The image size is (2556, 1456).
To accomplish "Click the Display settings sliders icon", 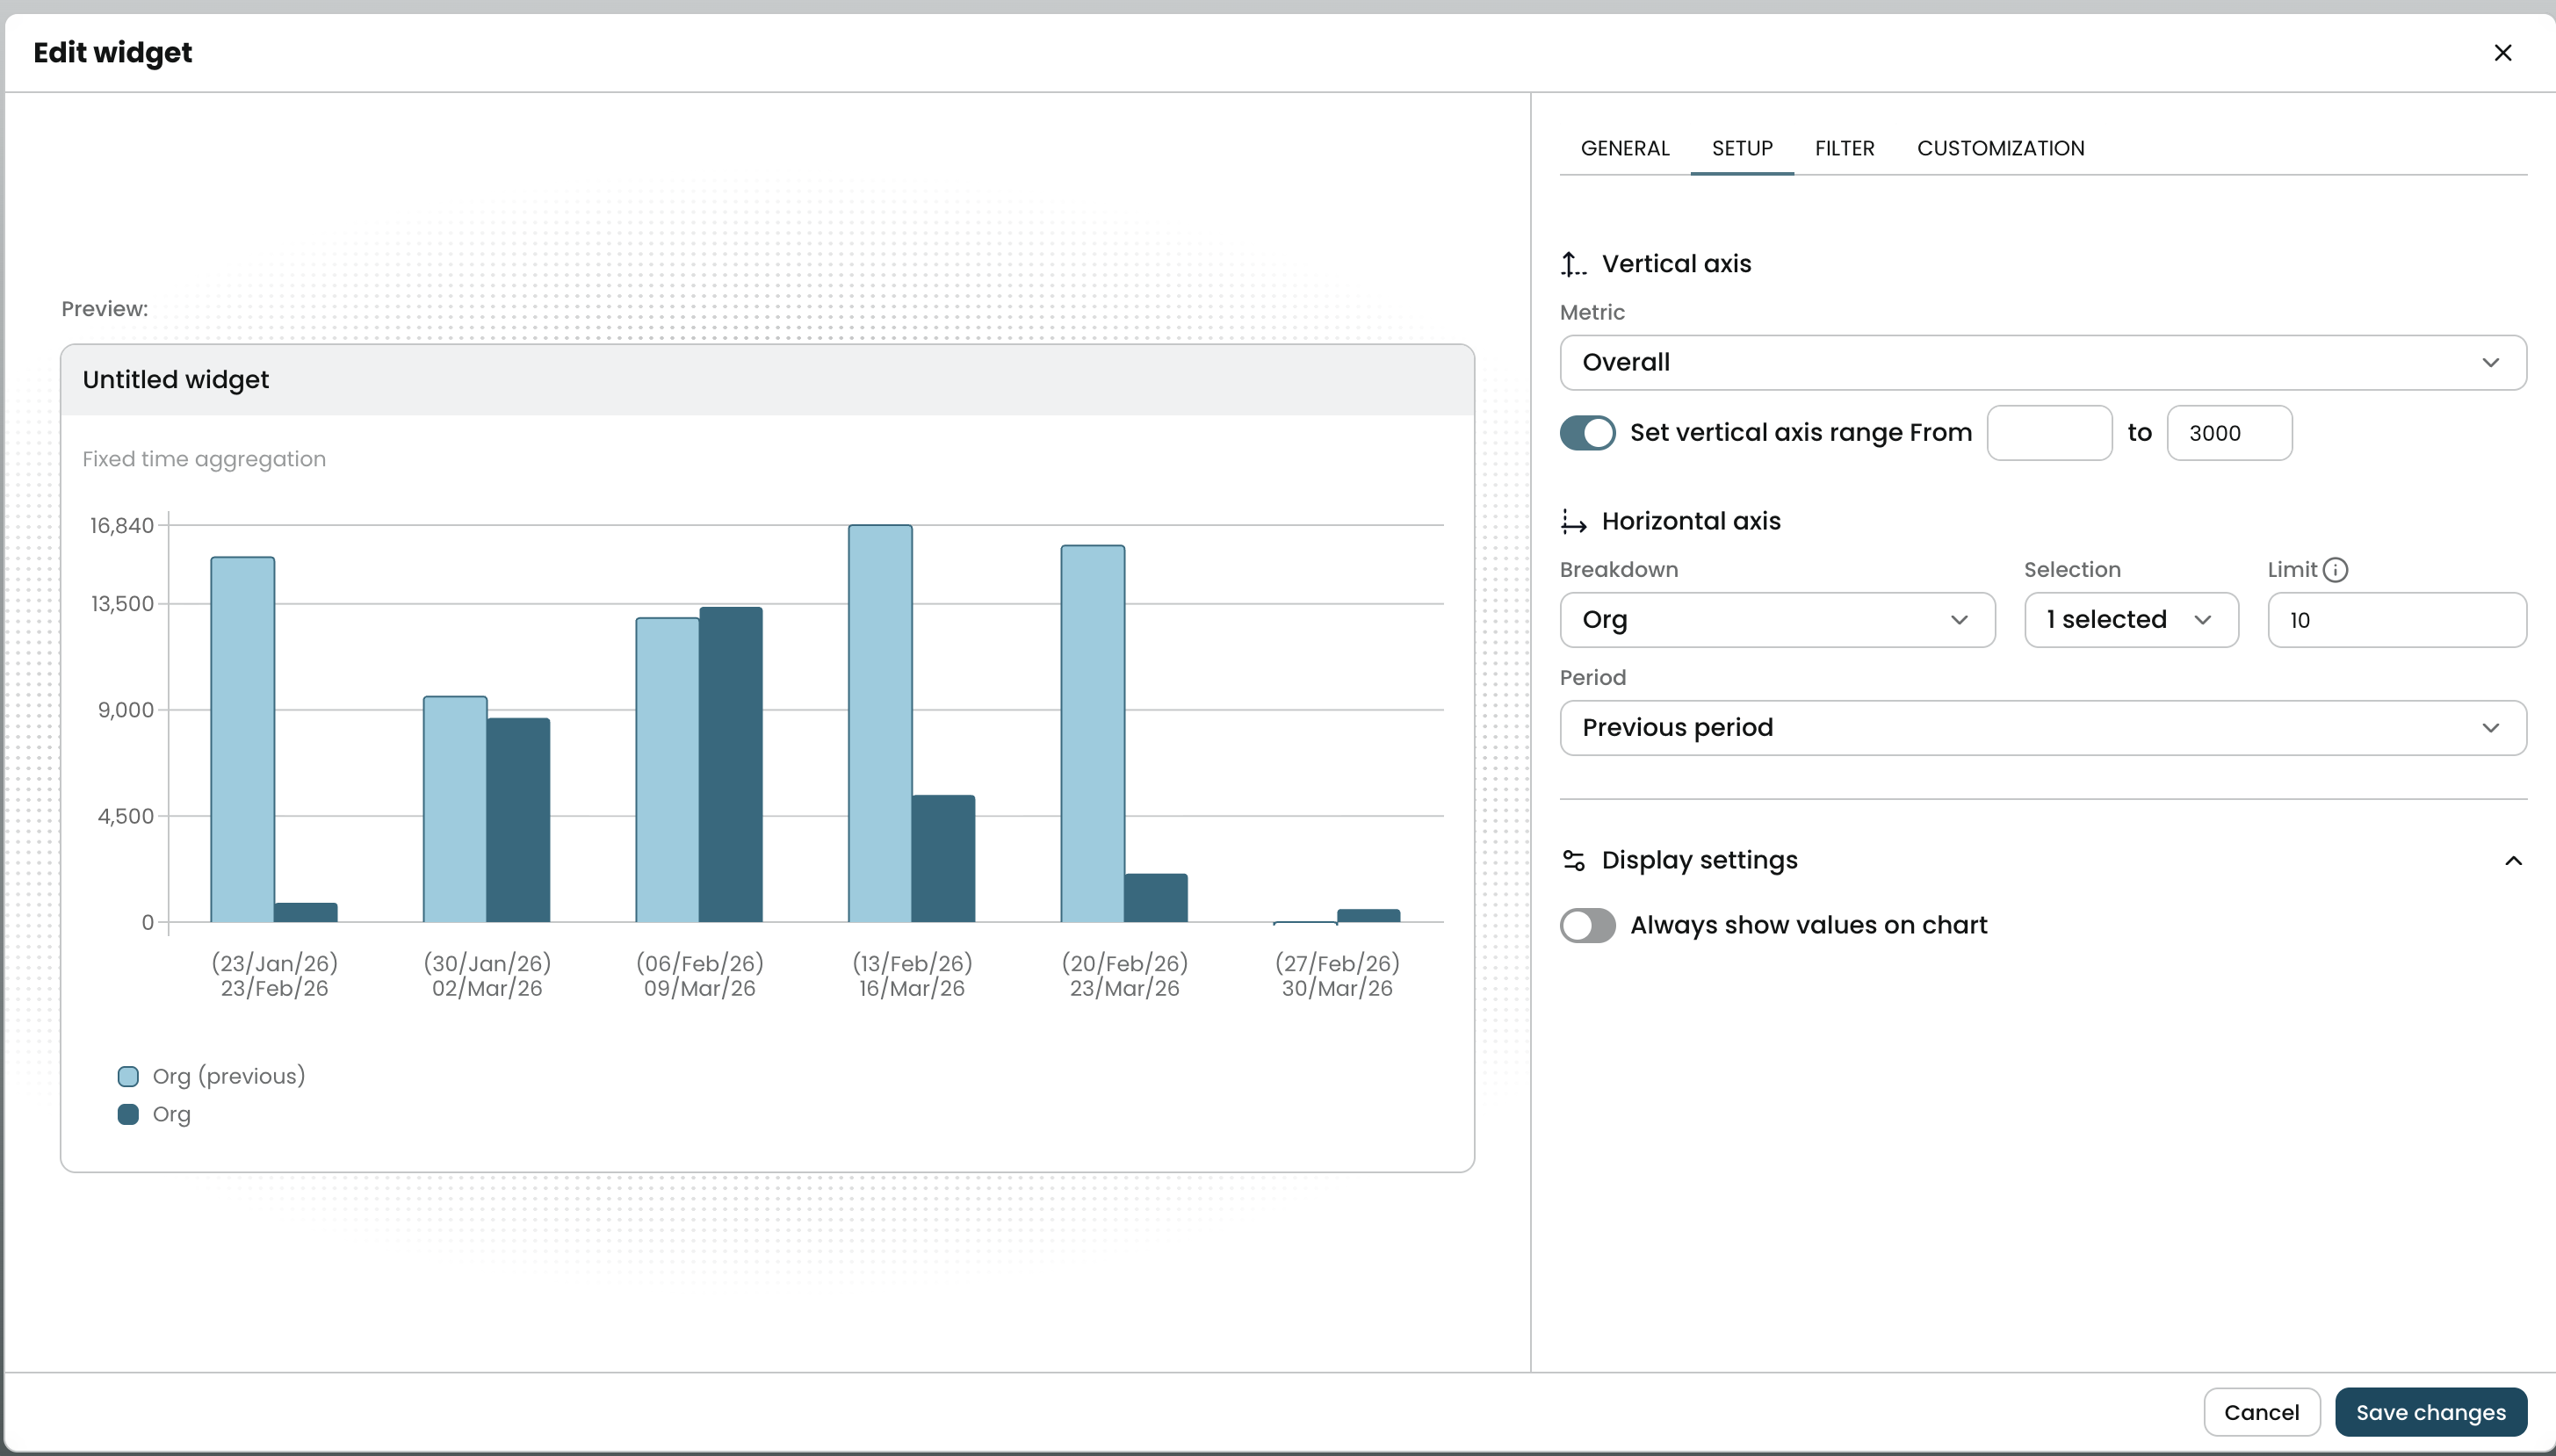I will (1573, 860).
